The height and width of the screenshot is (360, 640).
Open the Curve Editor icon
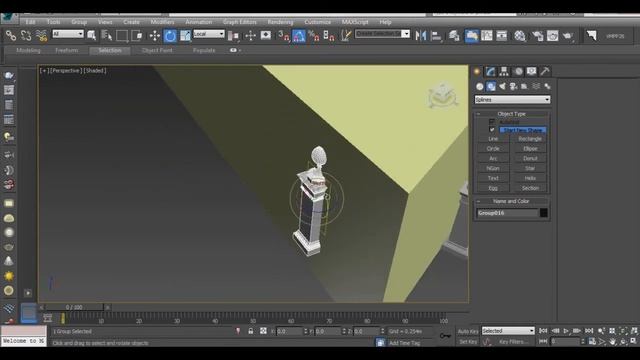coord(487,36)
